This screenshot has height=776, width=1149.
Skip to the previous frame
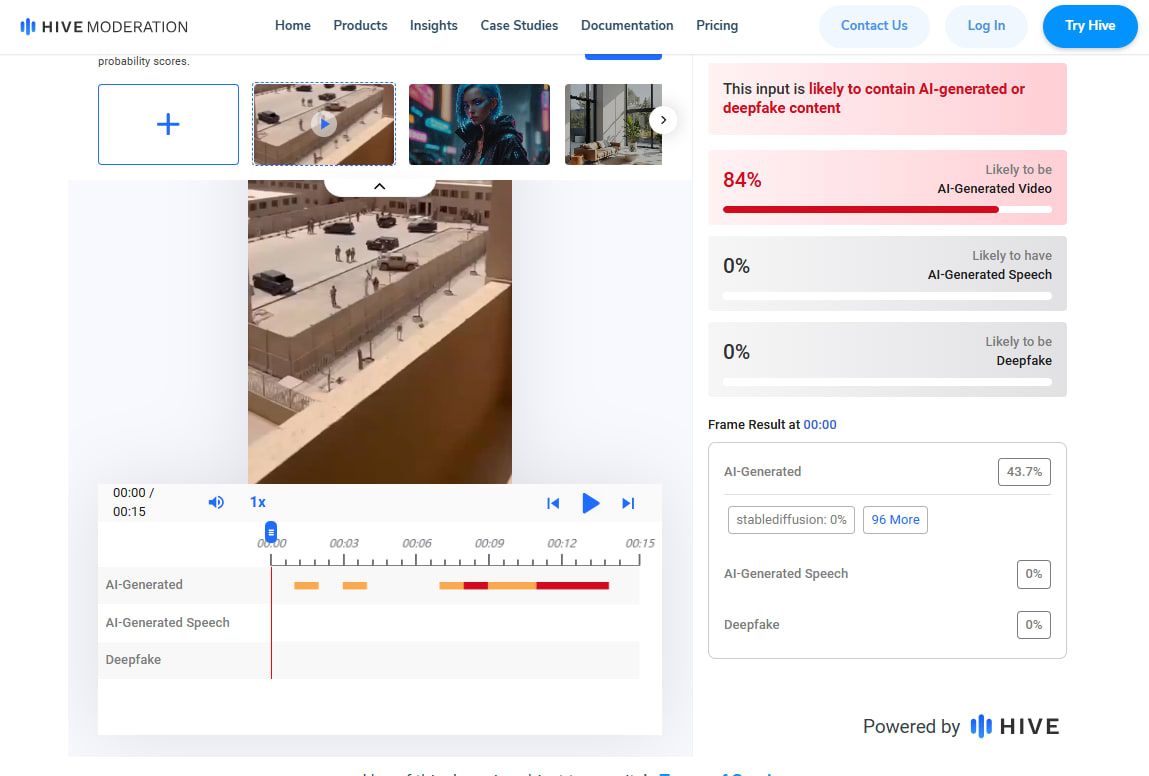point(553,503)
